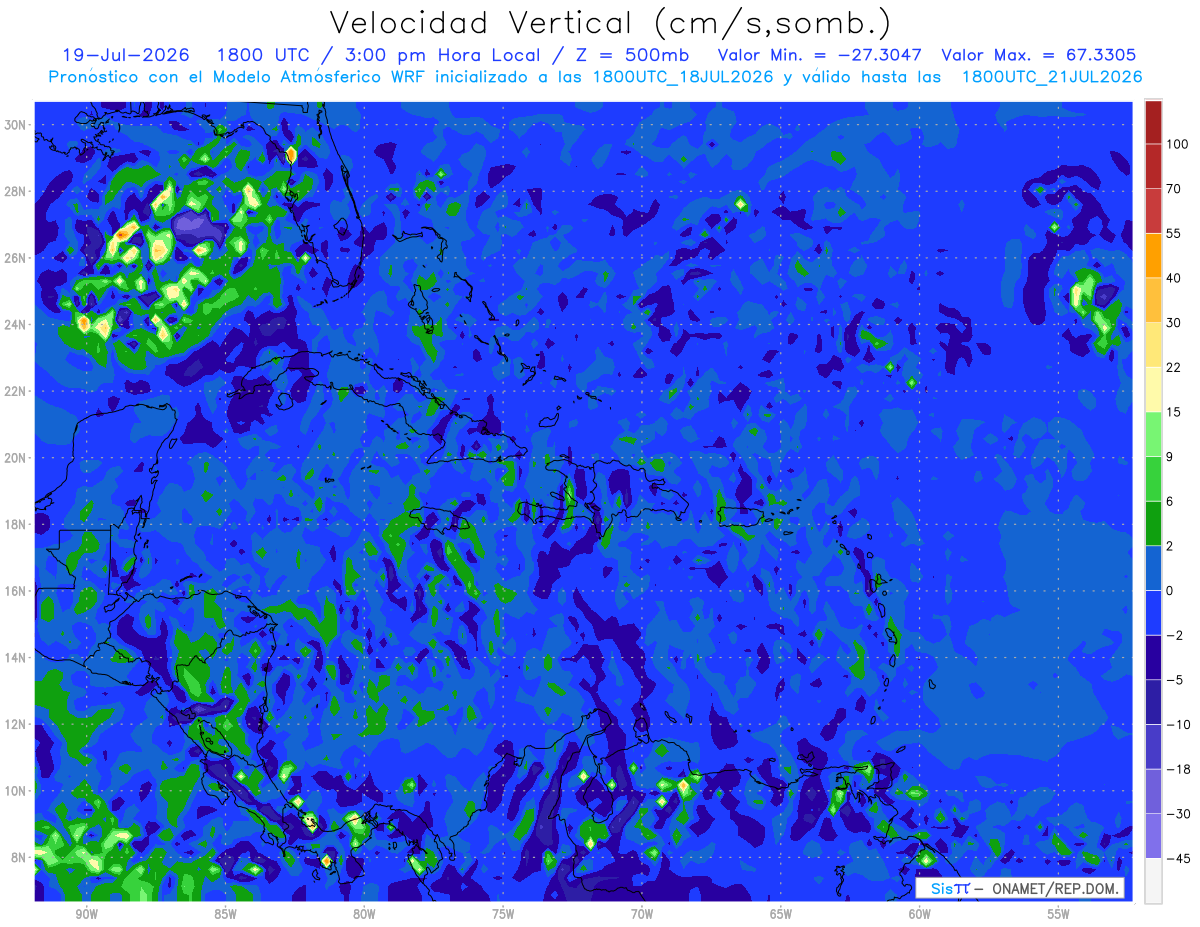The width and height of the screenshot is (1200, 927).
Task: Pick the pale yellow swatch between 15 and 22
Action: (x=1153, y=389)
